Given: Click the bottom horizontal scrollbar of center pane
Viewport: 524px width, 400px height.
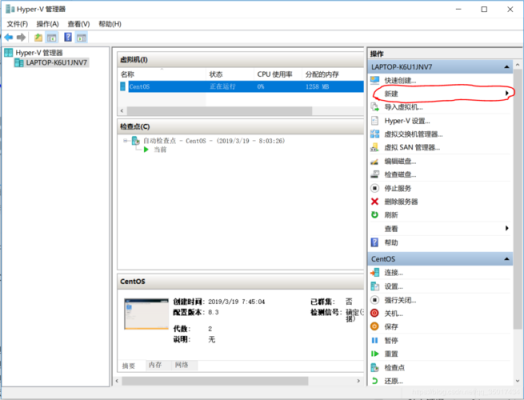Looking at the screenshot, I should (x=215, y=381).
